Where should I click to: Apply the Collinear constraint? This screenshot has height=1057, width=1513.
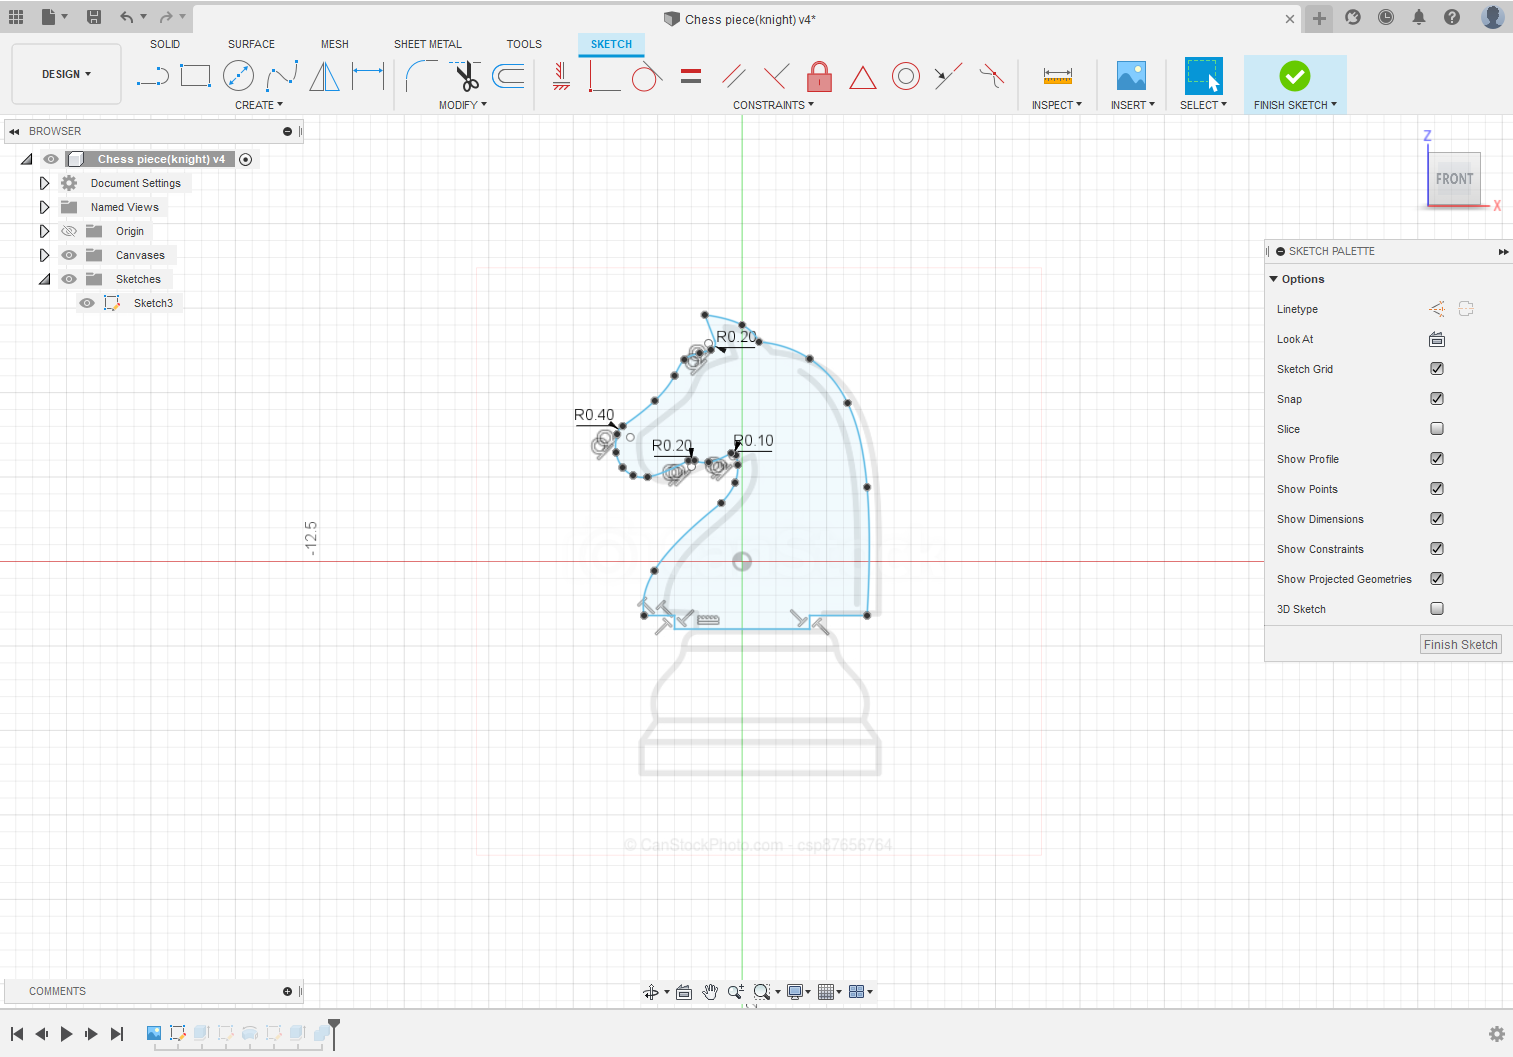tap(948, 76)
